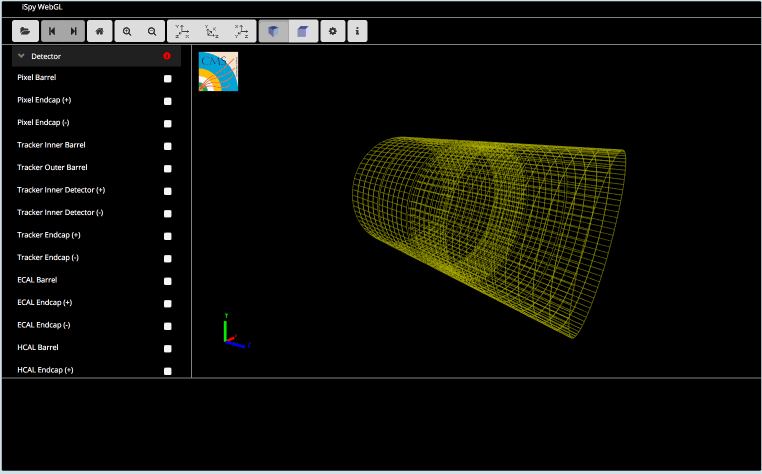This screenshot has width=762, height=474.
Task: Click the CMS logo thumbnail
Action: coord(218,72)
